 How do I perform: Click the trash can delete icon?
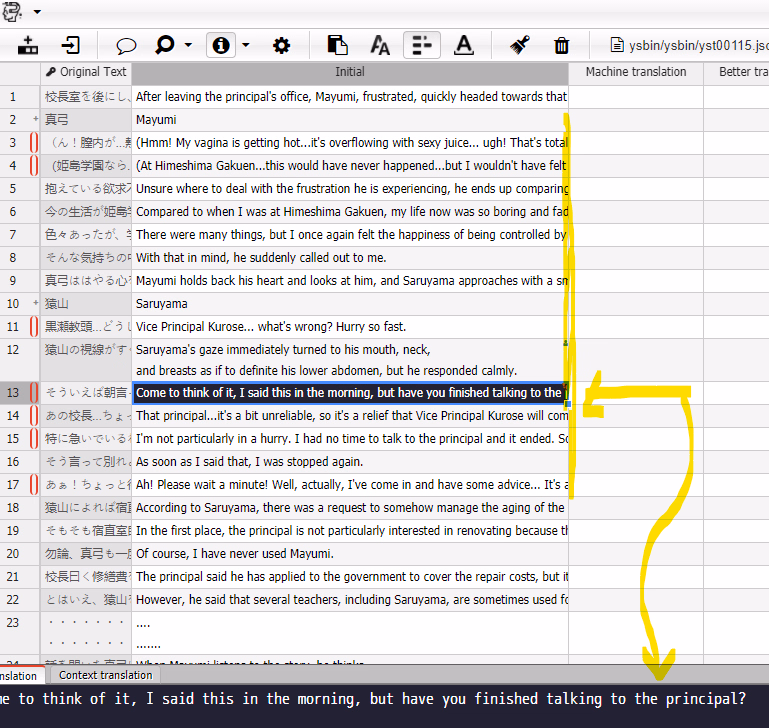pos(562,45)
